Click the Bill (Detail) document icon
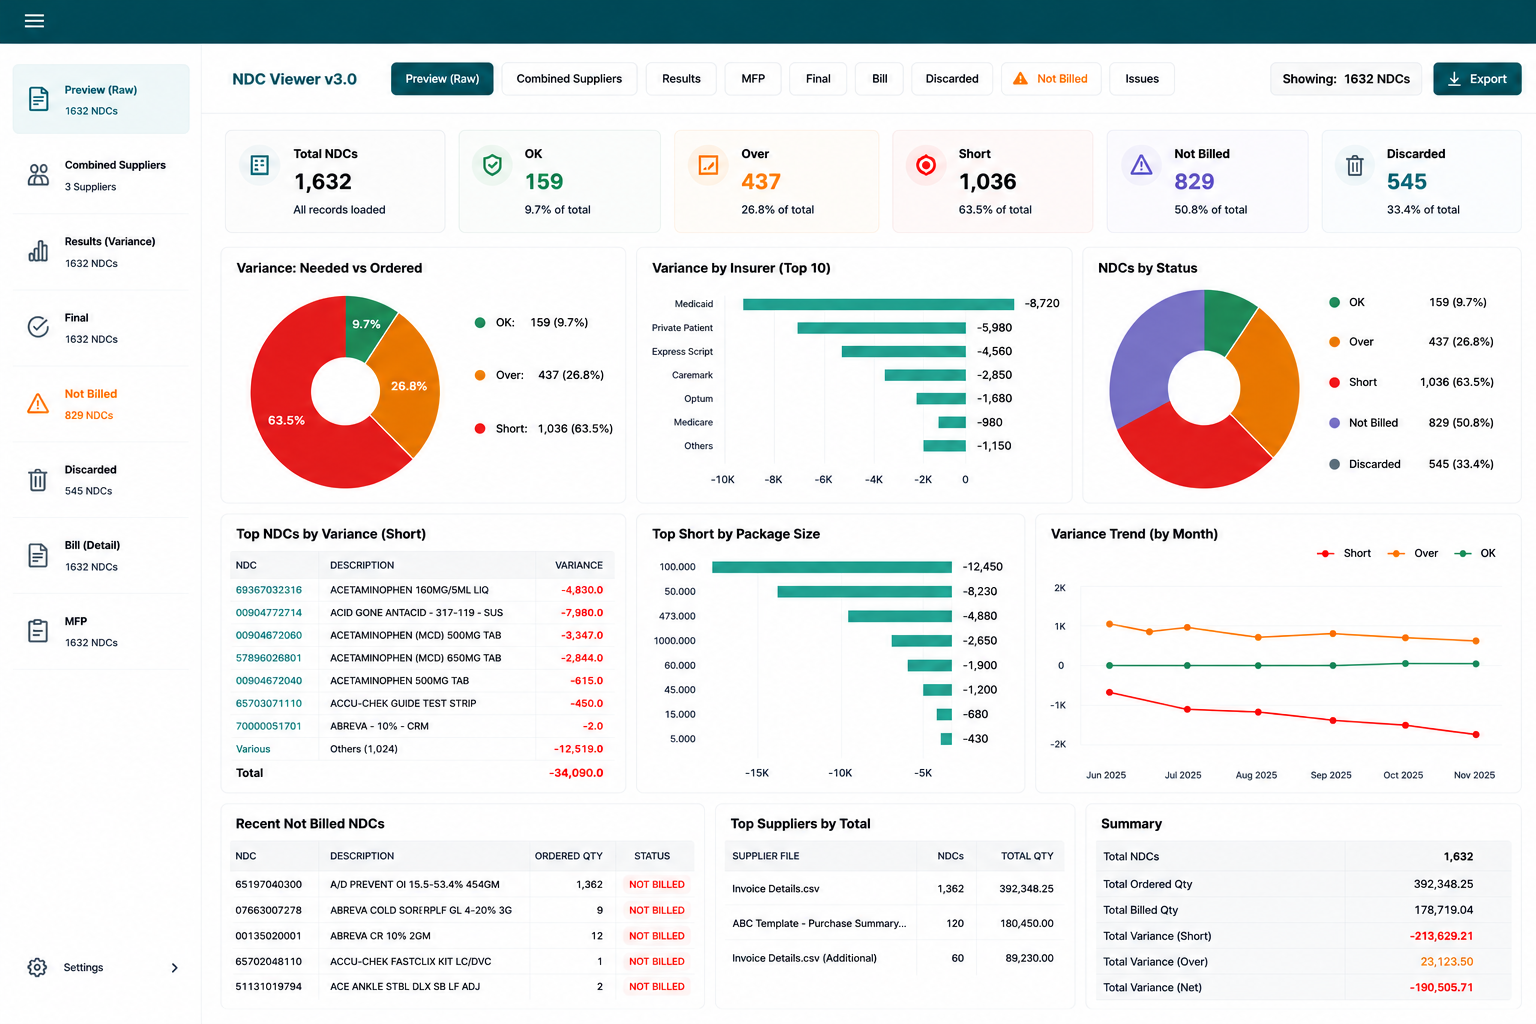The width and height of the screenshot is (1536, 1024). pyautogui.click(x=38, y=555)
